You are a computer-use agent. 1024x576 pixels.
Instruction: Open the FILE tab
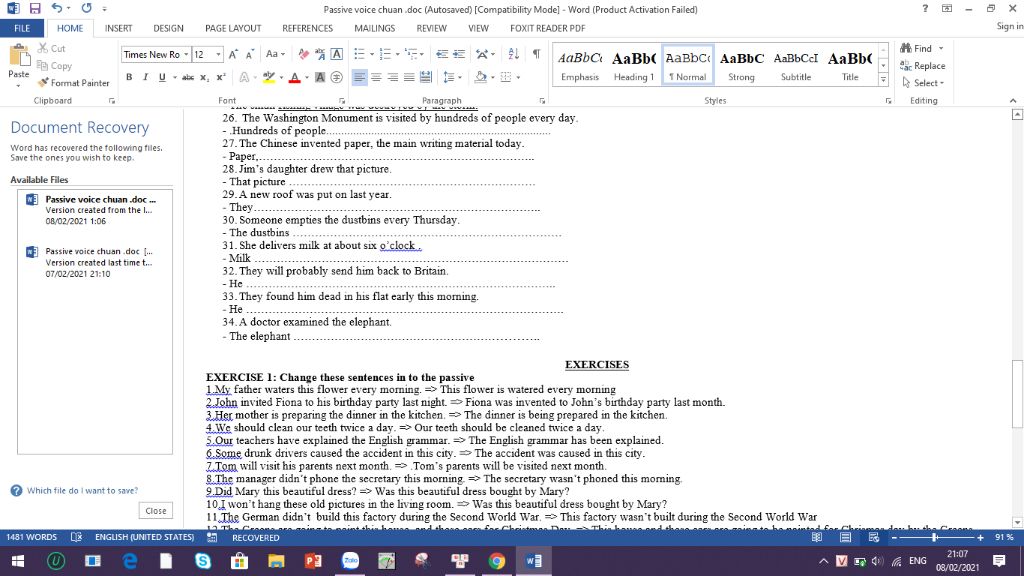click(x=22, y=28)
